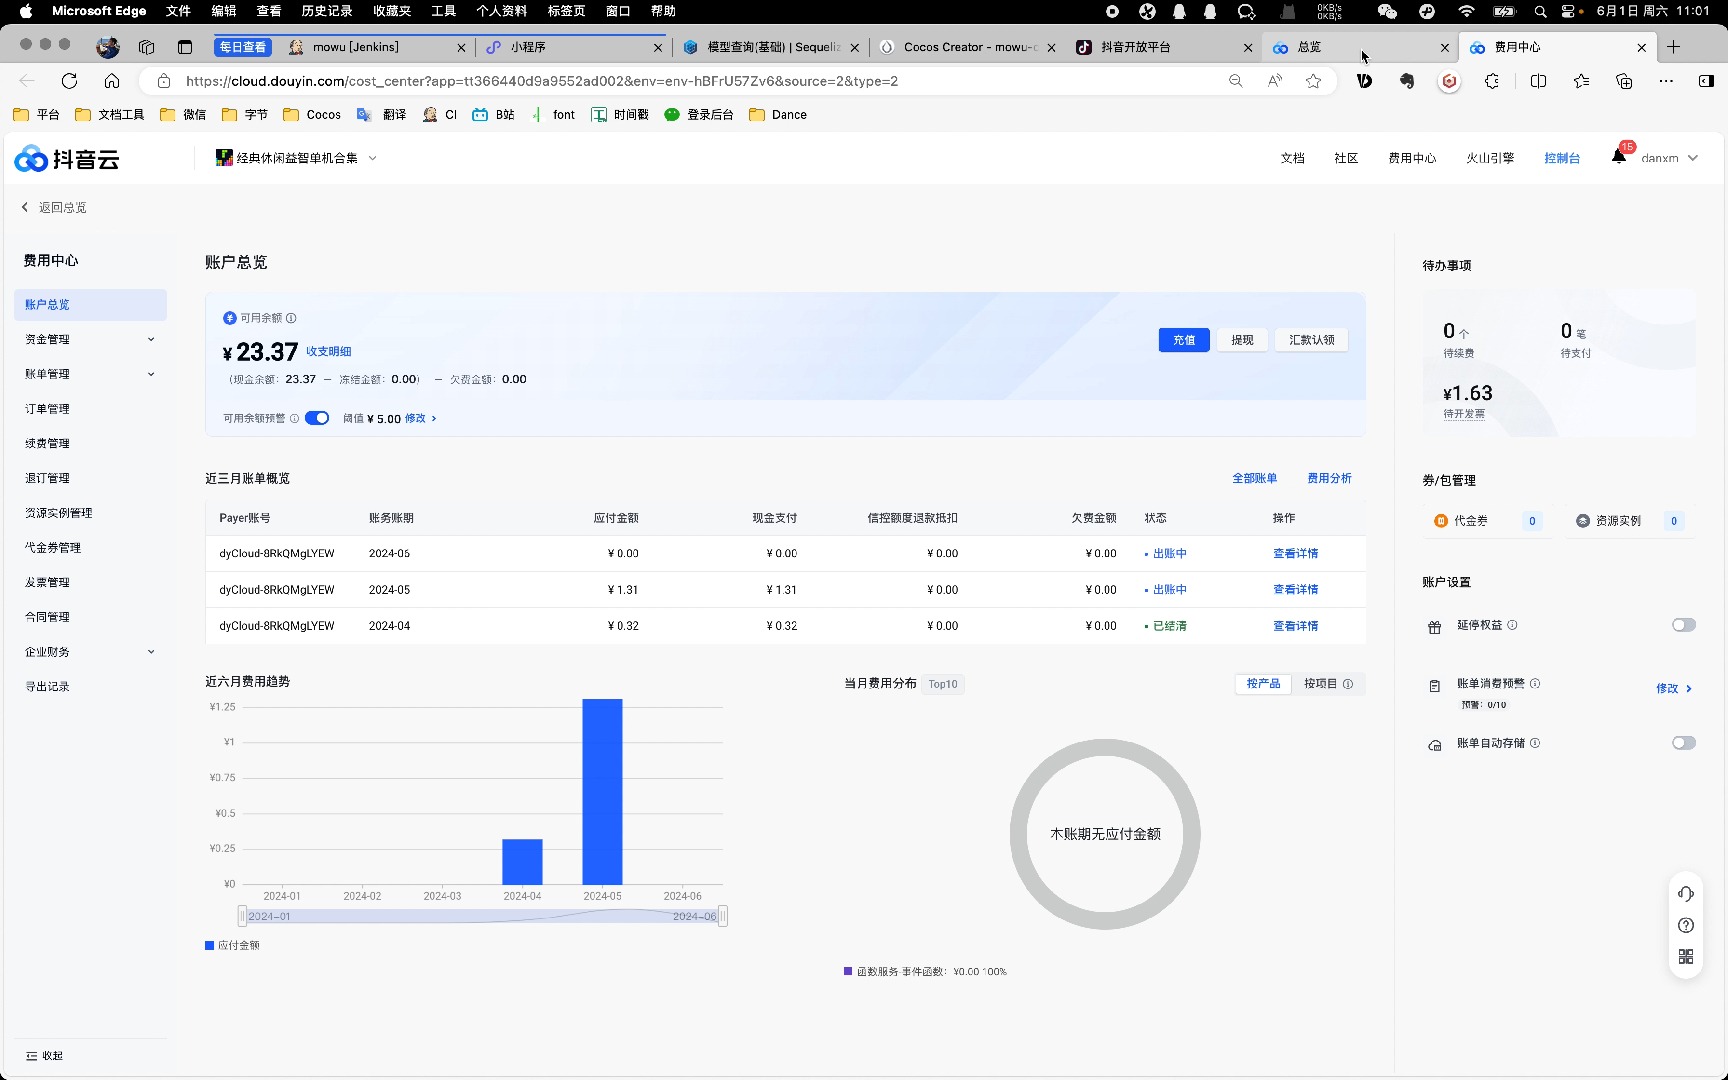Click zoom magnifier in address bar
Viewport: 1728px width, 1080px height.
1236,81
